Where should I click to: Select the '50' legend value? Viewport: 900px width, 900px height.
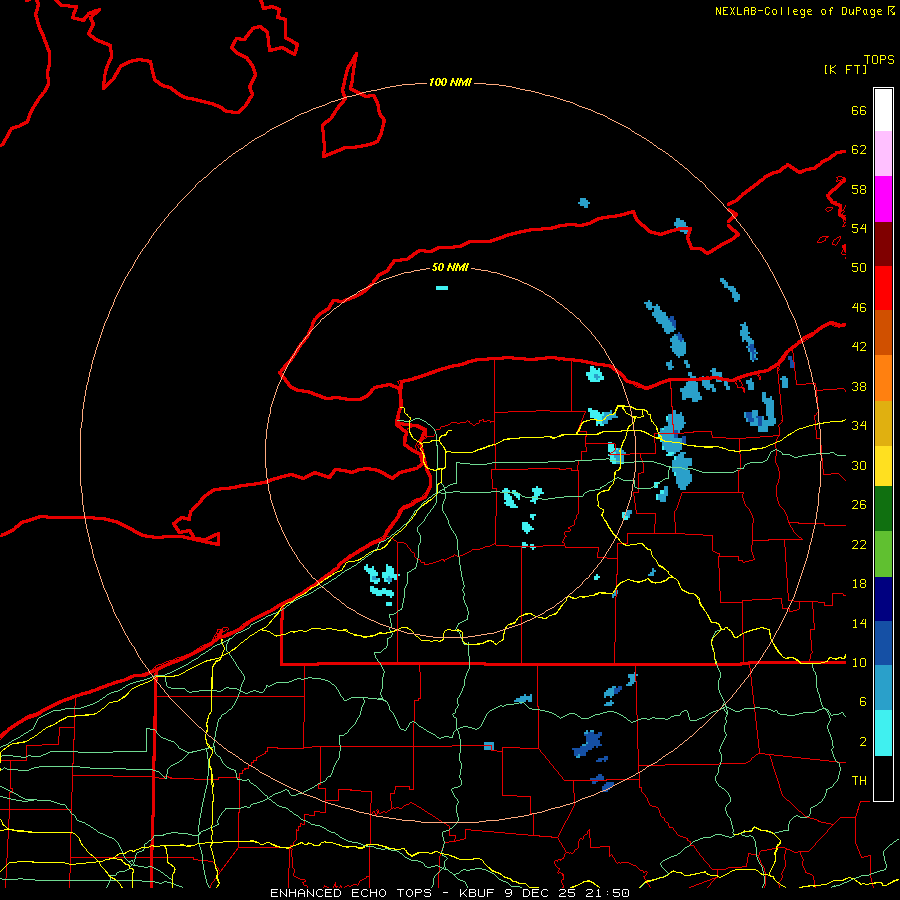point(859,267)
